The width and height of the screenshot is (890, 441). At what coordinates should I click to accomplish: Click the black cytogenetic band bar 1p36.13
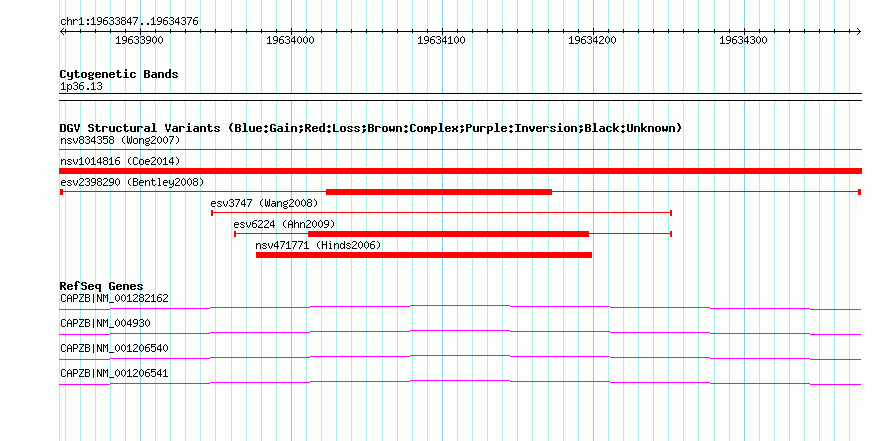(460, 96)
